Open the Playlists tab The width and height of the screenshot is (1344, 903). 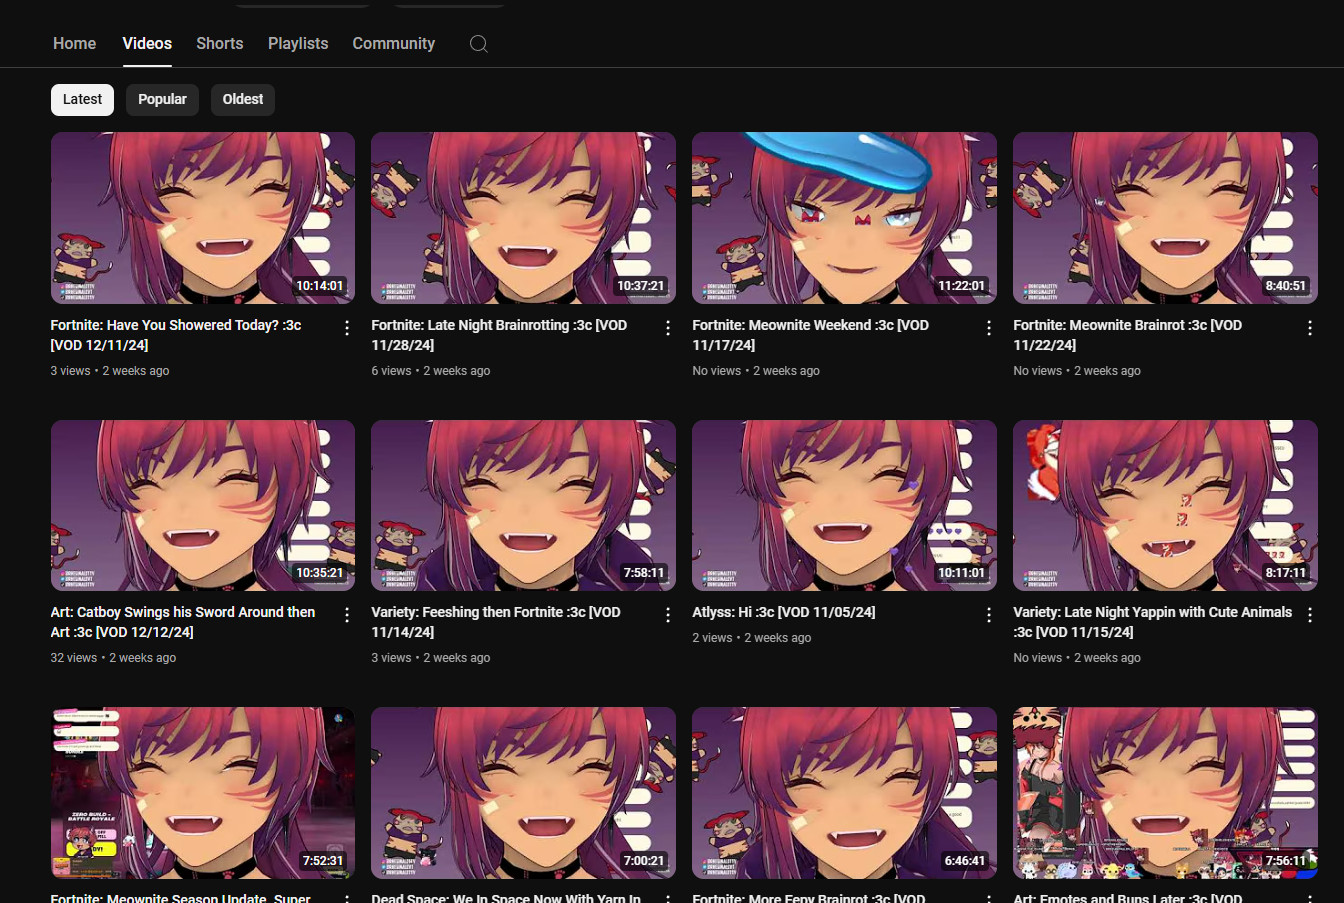click(x=298, y=44)
